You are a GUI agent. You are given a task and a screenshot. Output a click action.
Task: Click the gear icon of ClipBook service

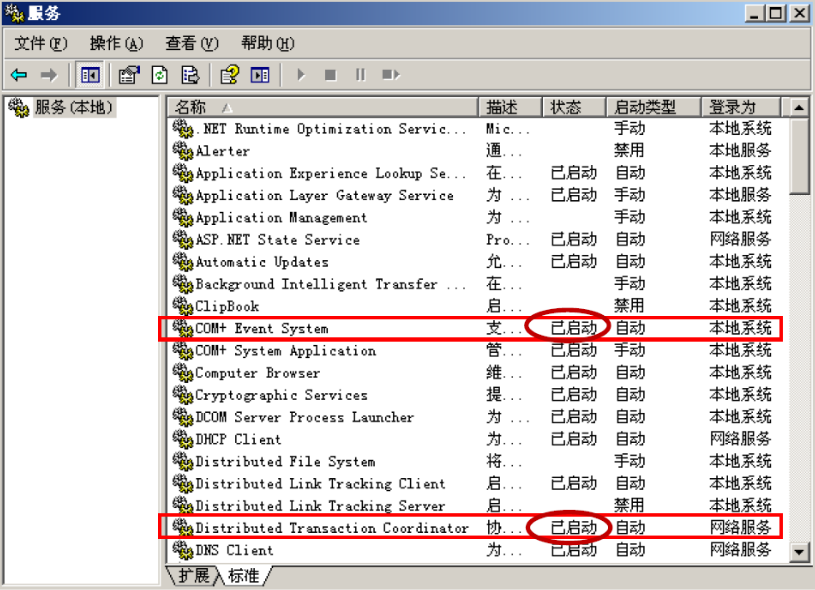182,306
